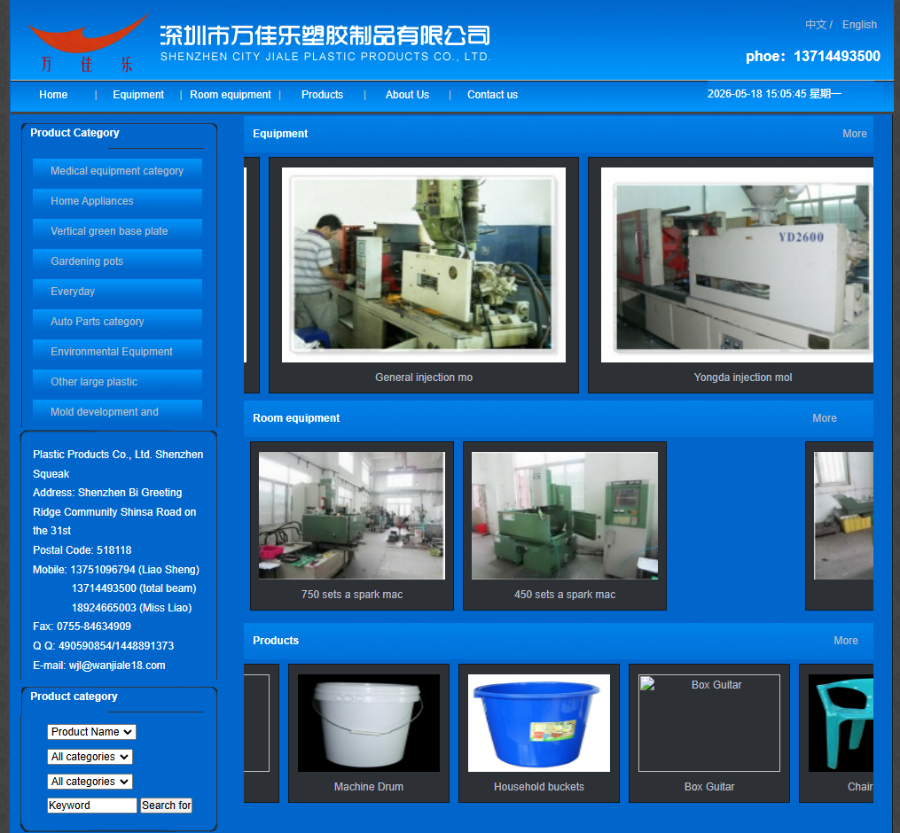Switch language to 中文
This screenshot has height=833, width=900.
tap(816, 25)
